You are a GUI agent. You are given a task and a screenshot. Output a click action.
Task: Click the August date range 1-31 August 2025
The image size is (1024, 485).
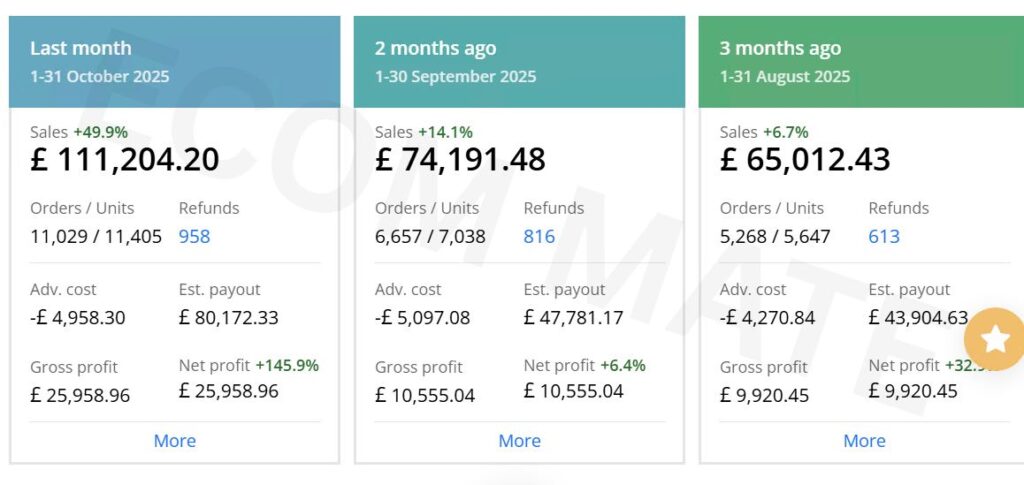(x=785, y=77)
